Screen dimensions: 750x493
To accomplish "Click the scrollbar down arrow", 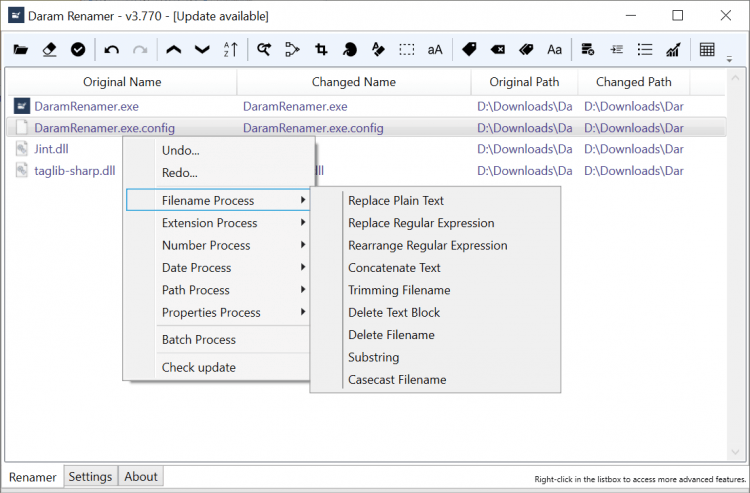I will pyautogui.click(x=735, y=452).
